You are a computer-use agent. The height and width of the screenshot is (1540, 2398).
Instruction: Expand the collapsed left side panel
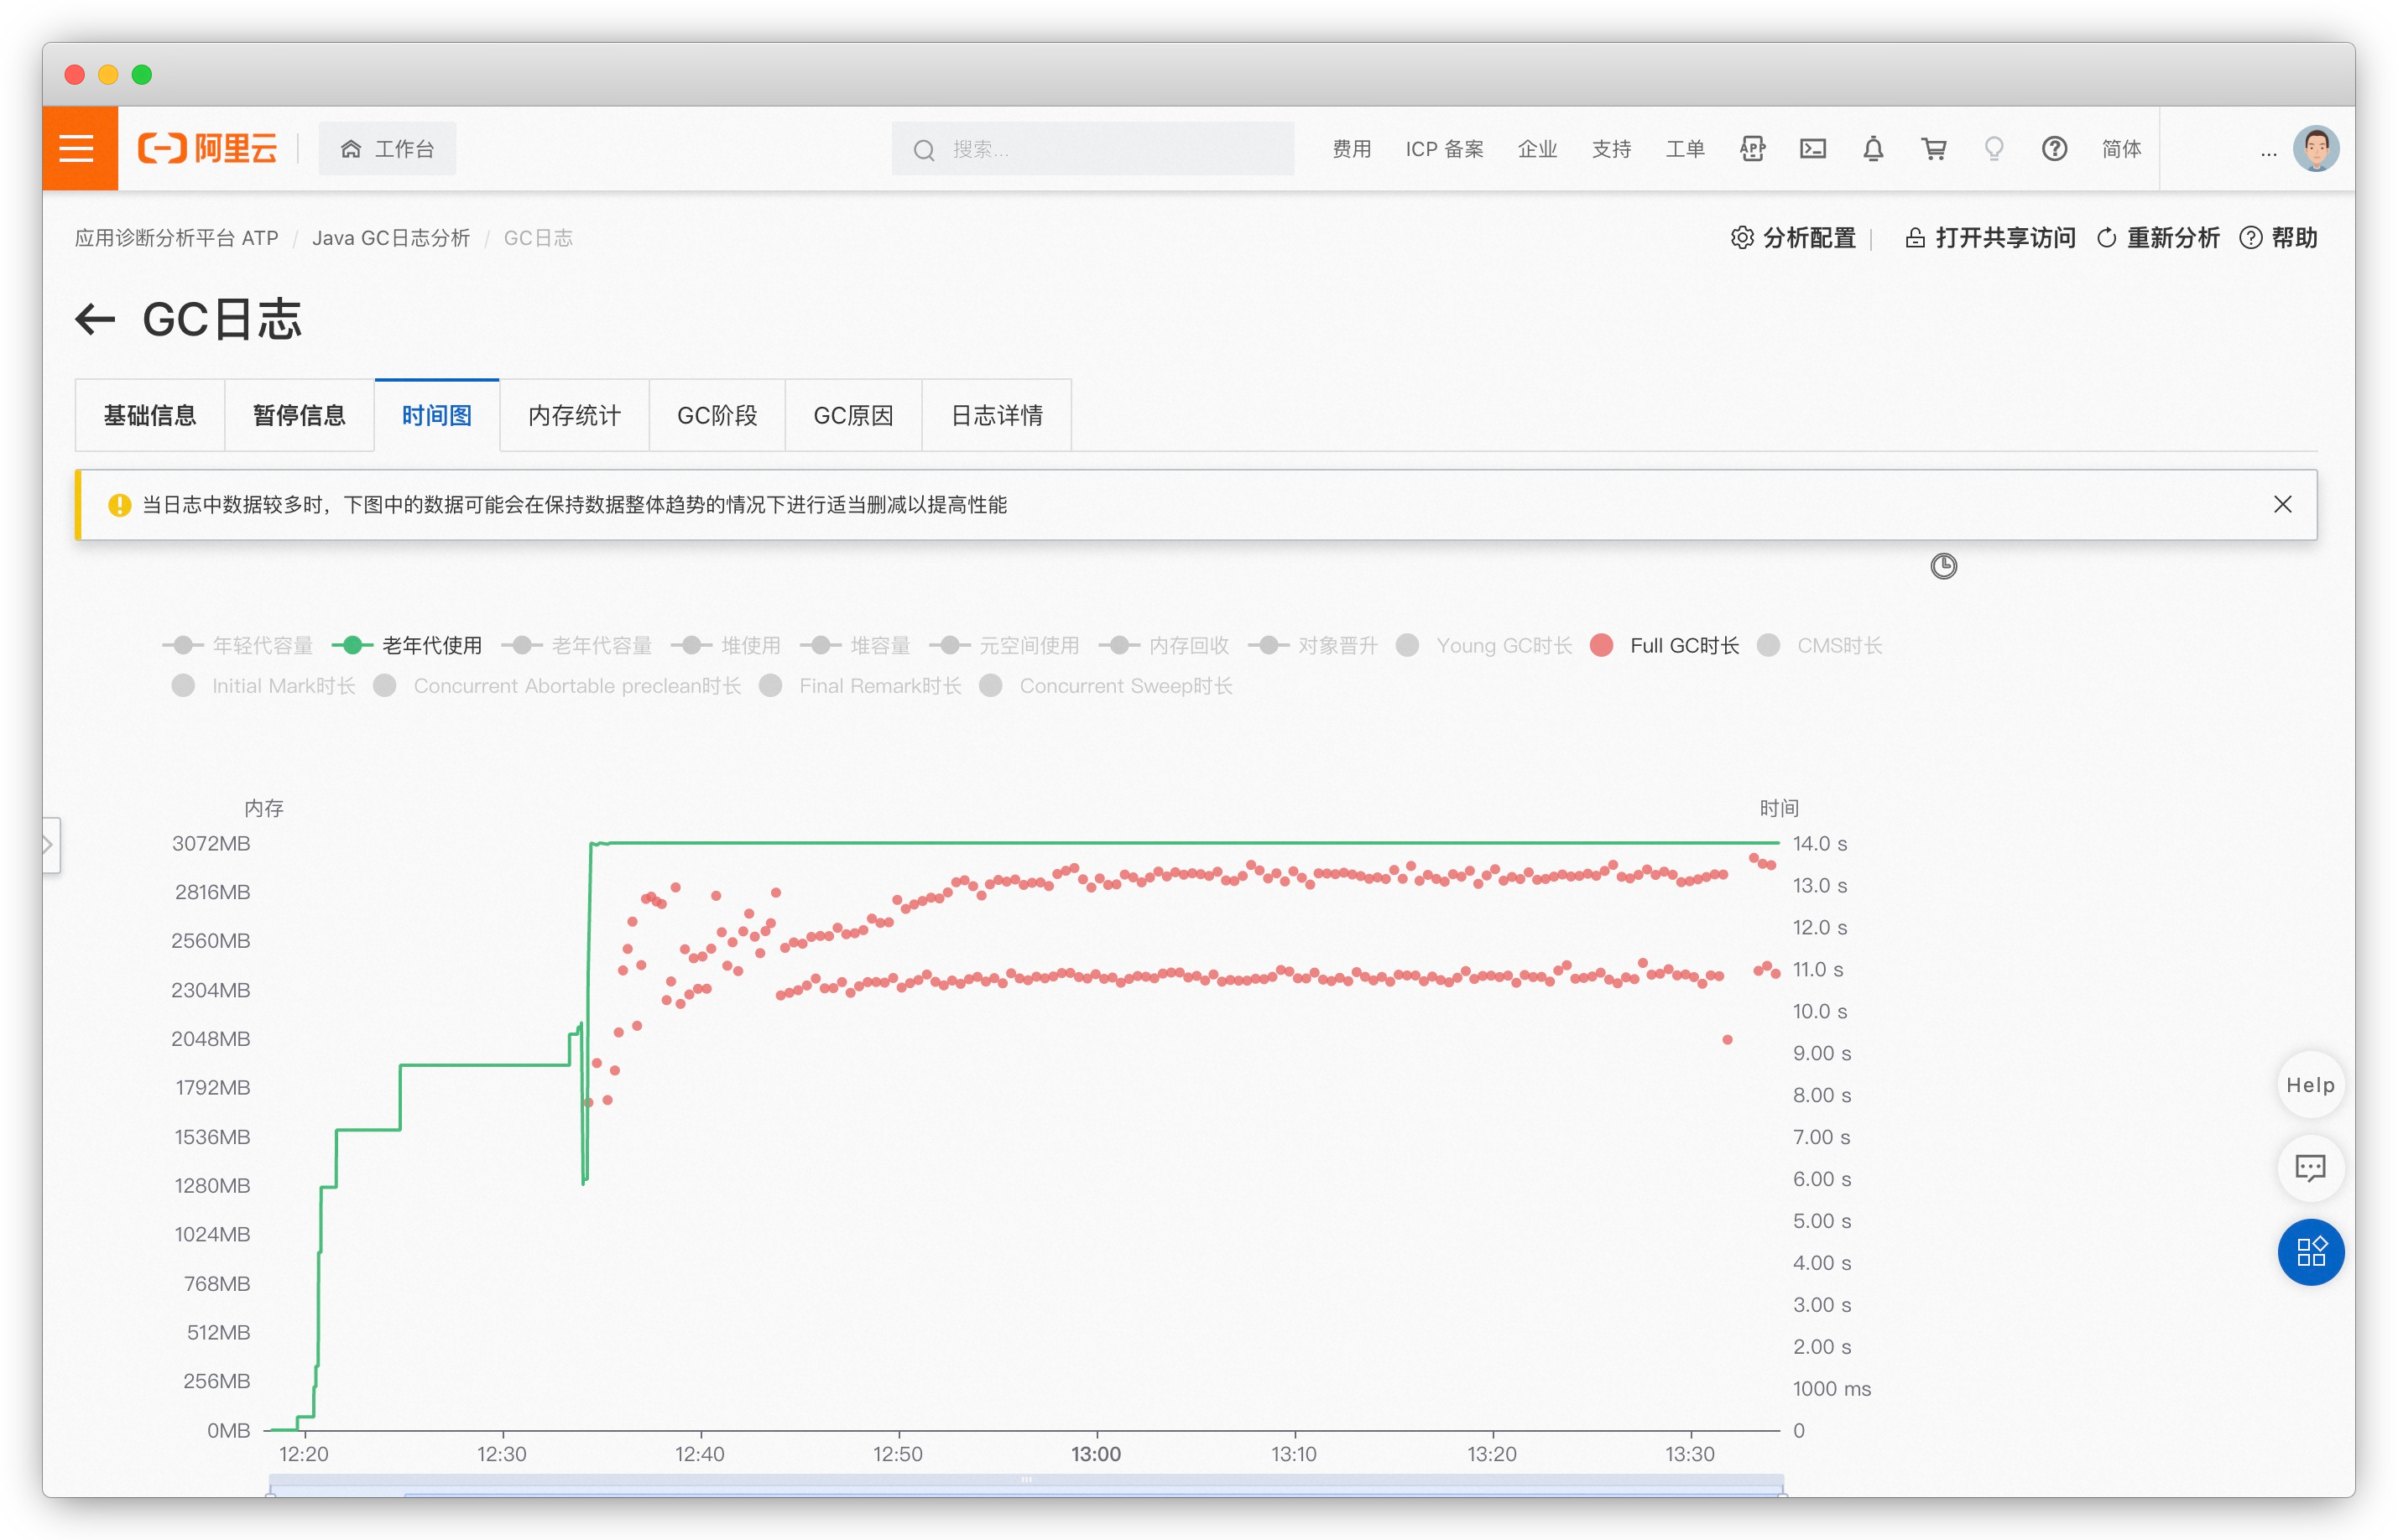click(x=50, y=845)
